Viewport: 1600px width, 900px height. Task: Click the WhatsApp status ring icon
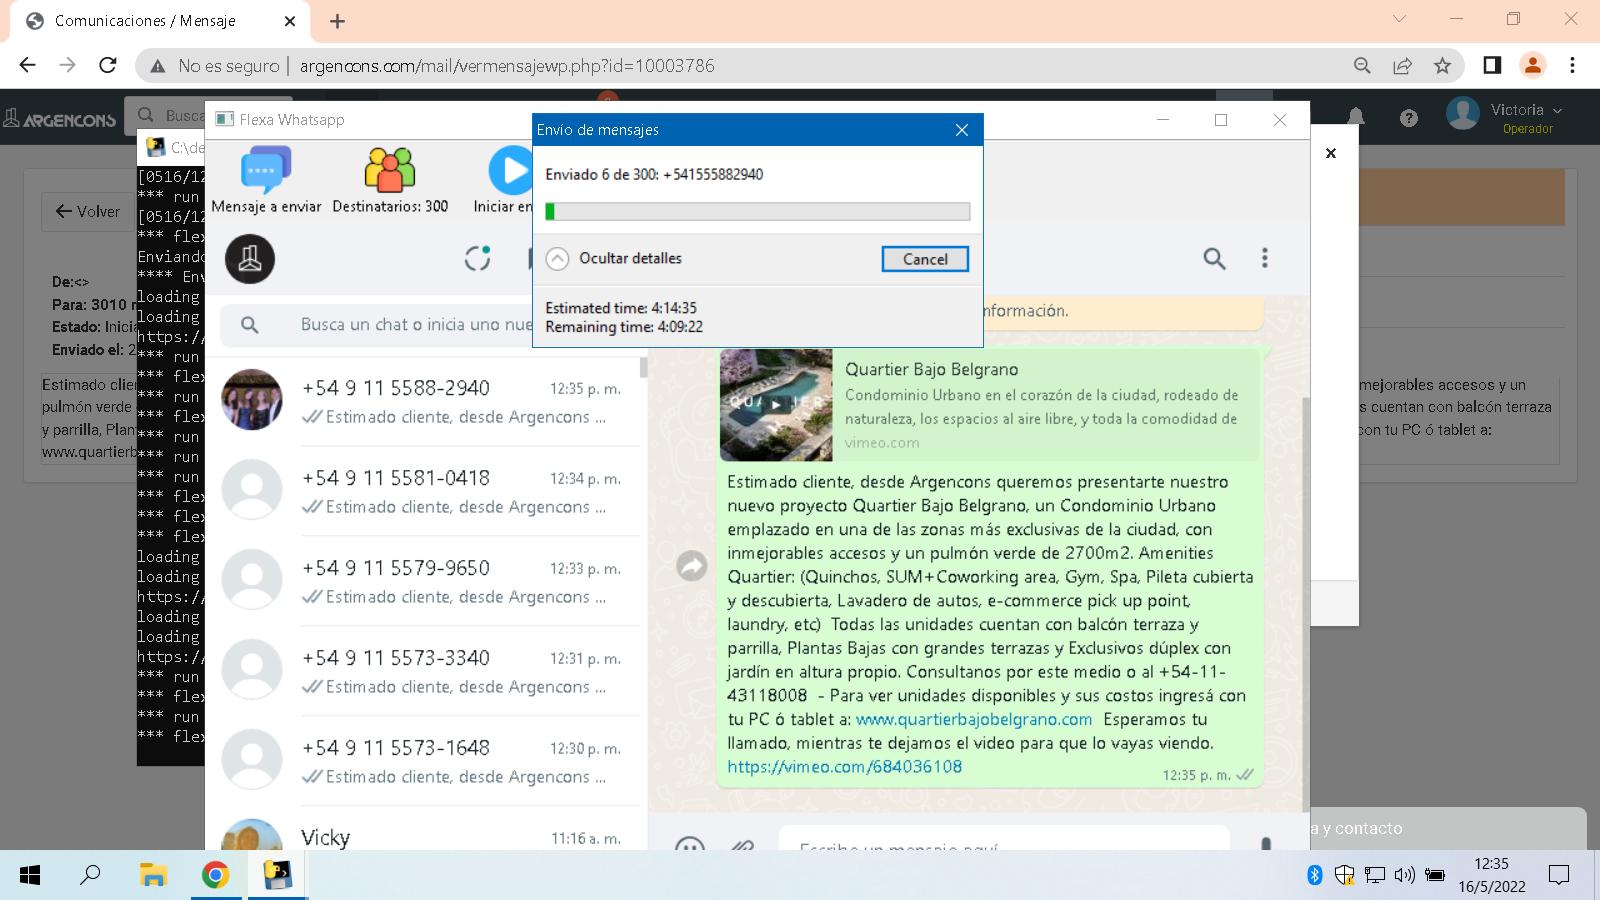(x=478, y=258)
